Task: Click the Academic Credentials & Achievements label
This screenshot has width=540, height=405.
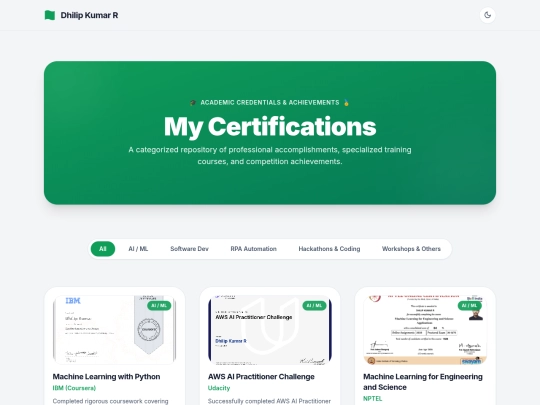Action: (x=270, y=103)
